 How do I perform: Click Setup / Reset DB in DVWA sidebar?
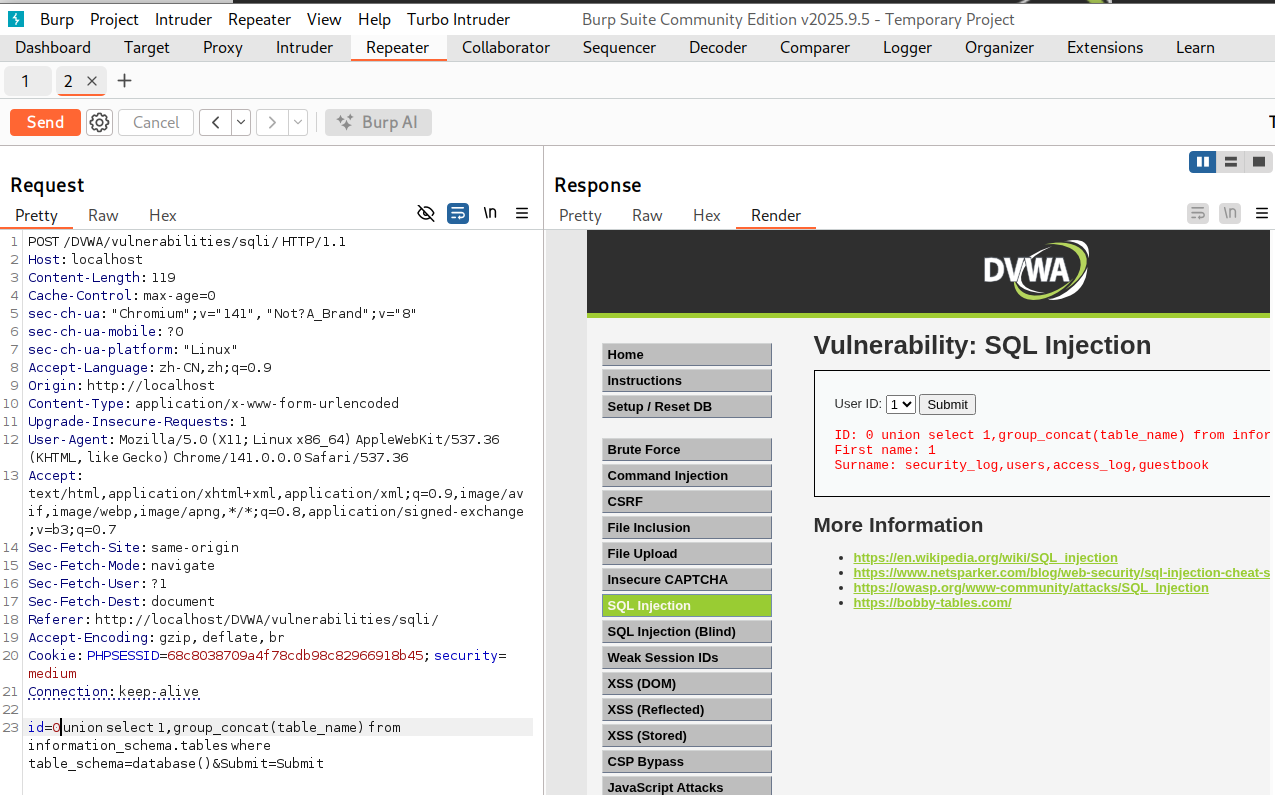[687, 406]
